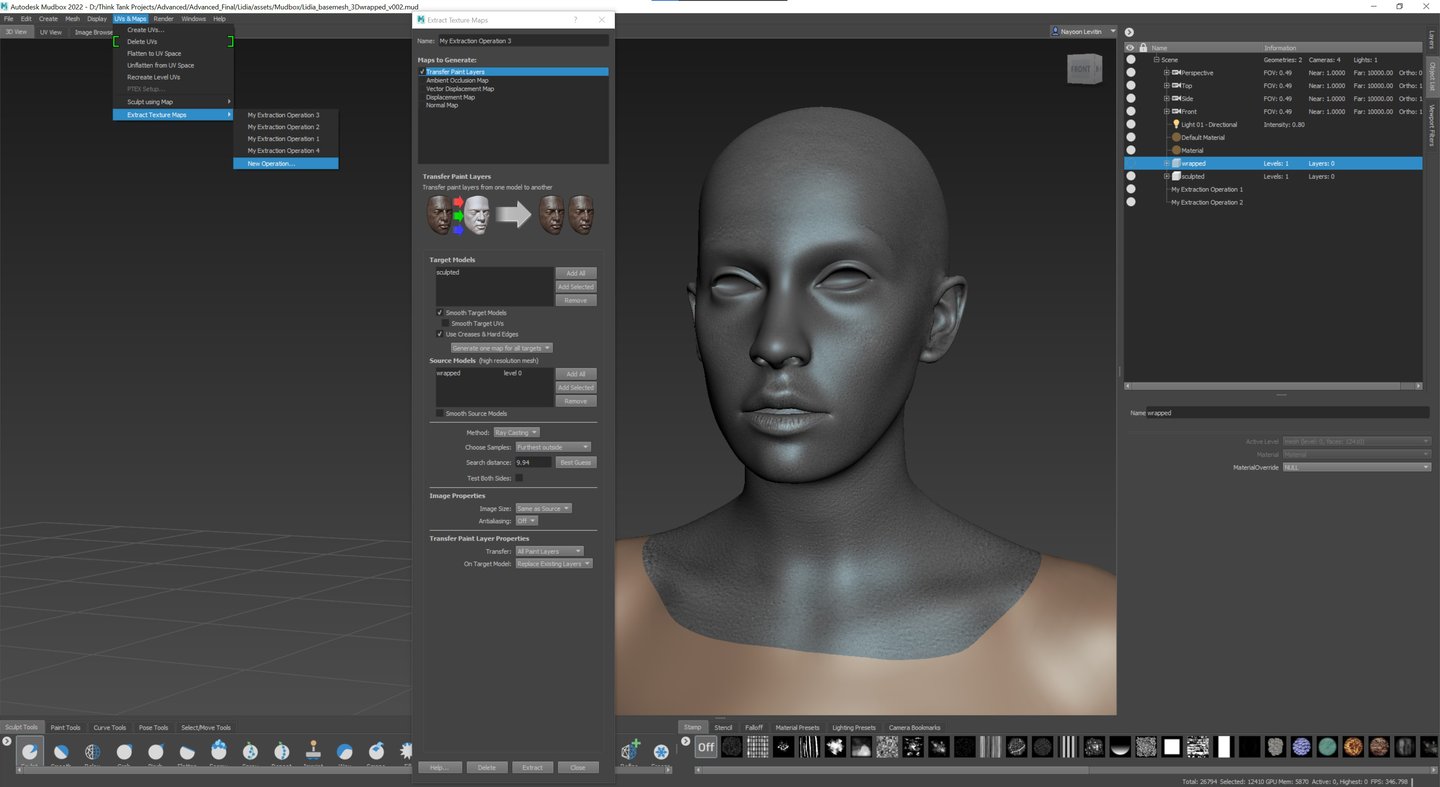Select the Freeze snowflake tool
The height and width of the screenshot is (787, 1440).
click(x=661, y=751)
